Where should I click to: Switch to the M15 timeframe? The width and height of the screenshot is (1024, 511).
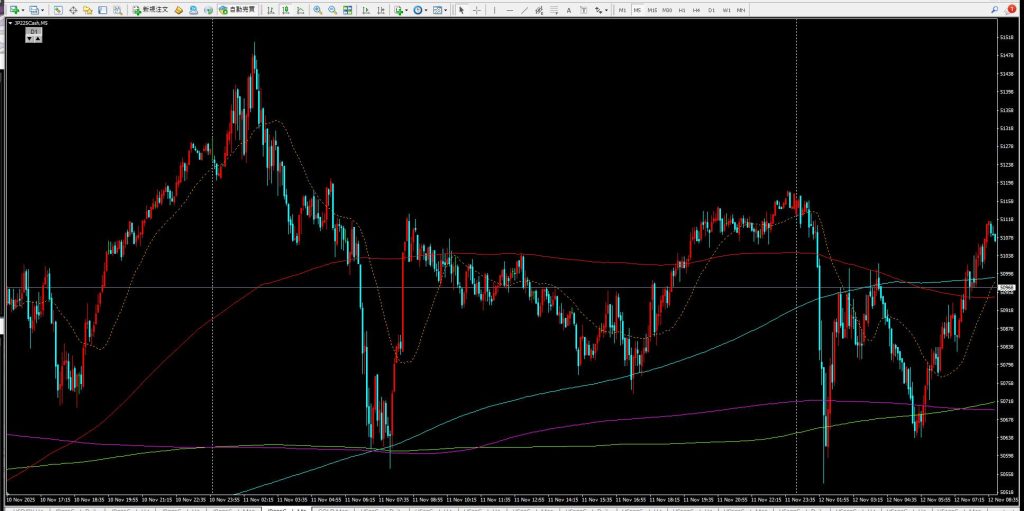tap(651, 10)
